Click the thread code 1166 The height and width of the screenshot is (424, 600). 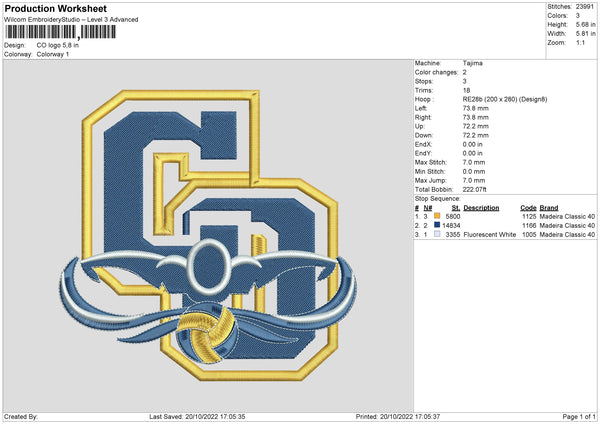529,225
